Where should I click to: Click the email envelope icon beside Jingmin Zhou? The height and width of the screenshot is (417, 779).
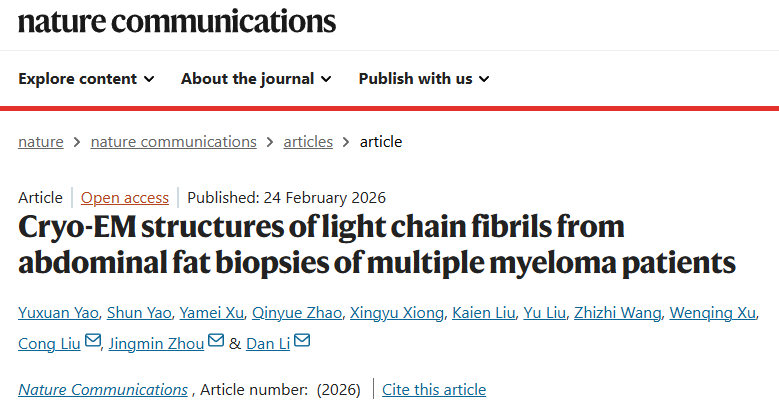click(214, 342)
